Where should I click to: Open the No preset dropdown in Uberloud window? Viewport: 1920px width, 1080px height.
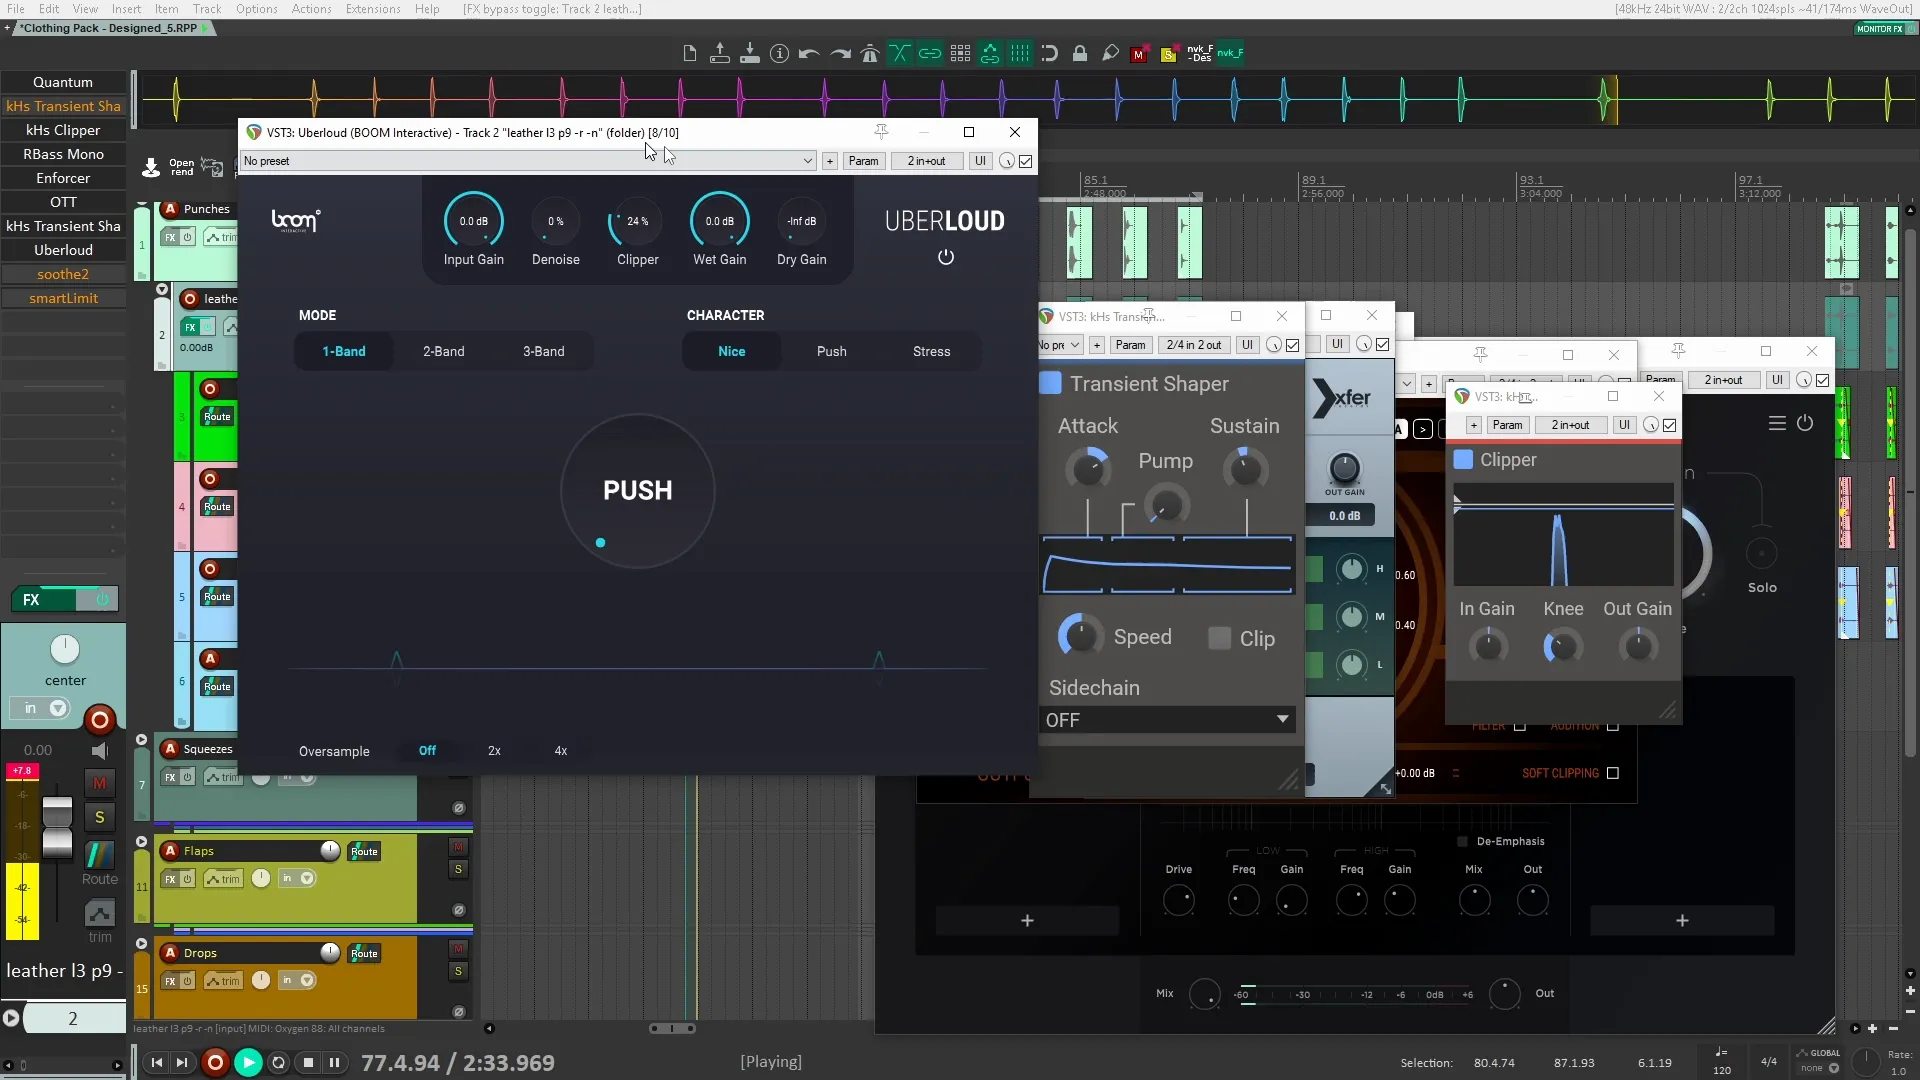point(528,161)
